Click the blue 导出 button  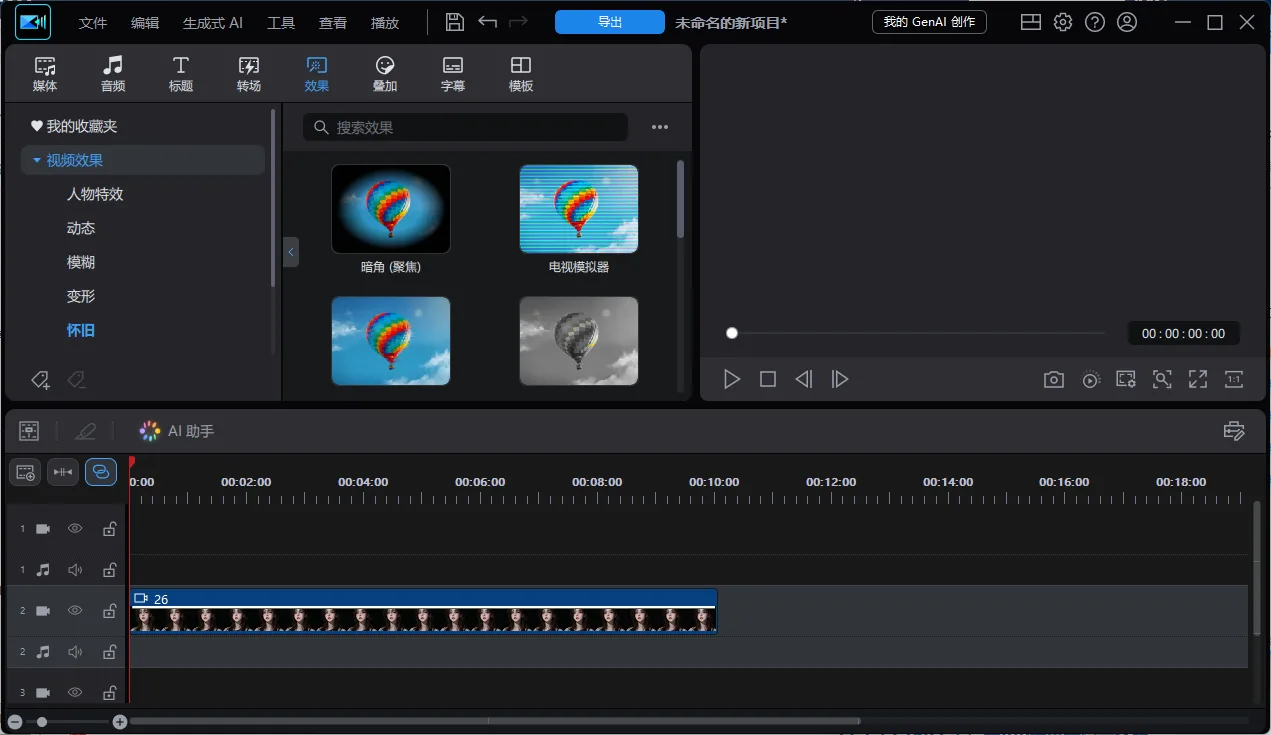(610, 22)
